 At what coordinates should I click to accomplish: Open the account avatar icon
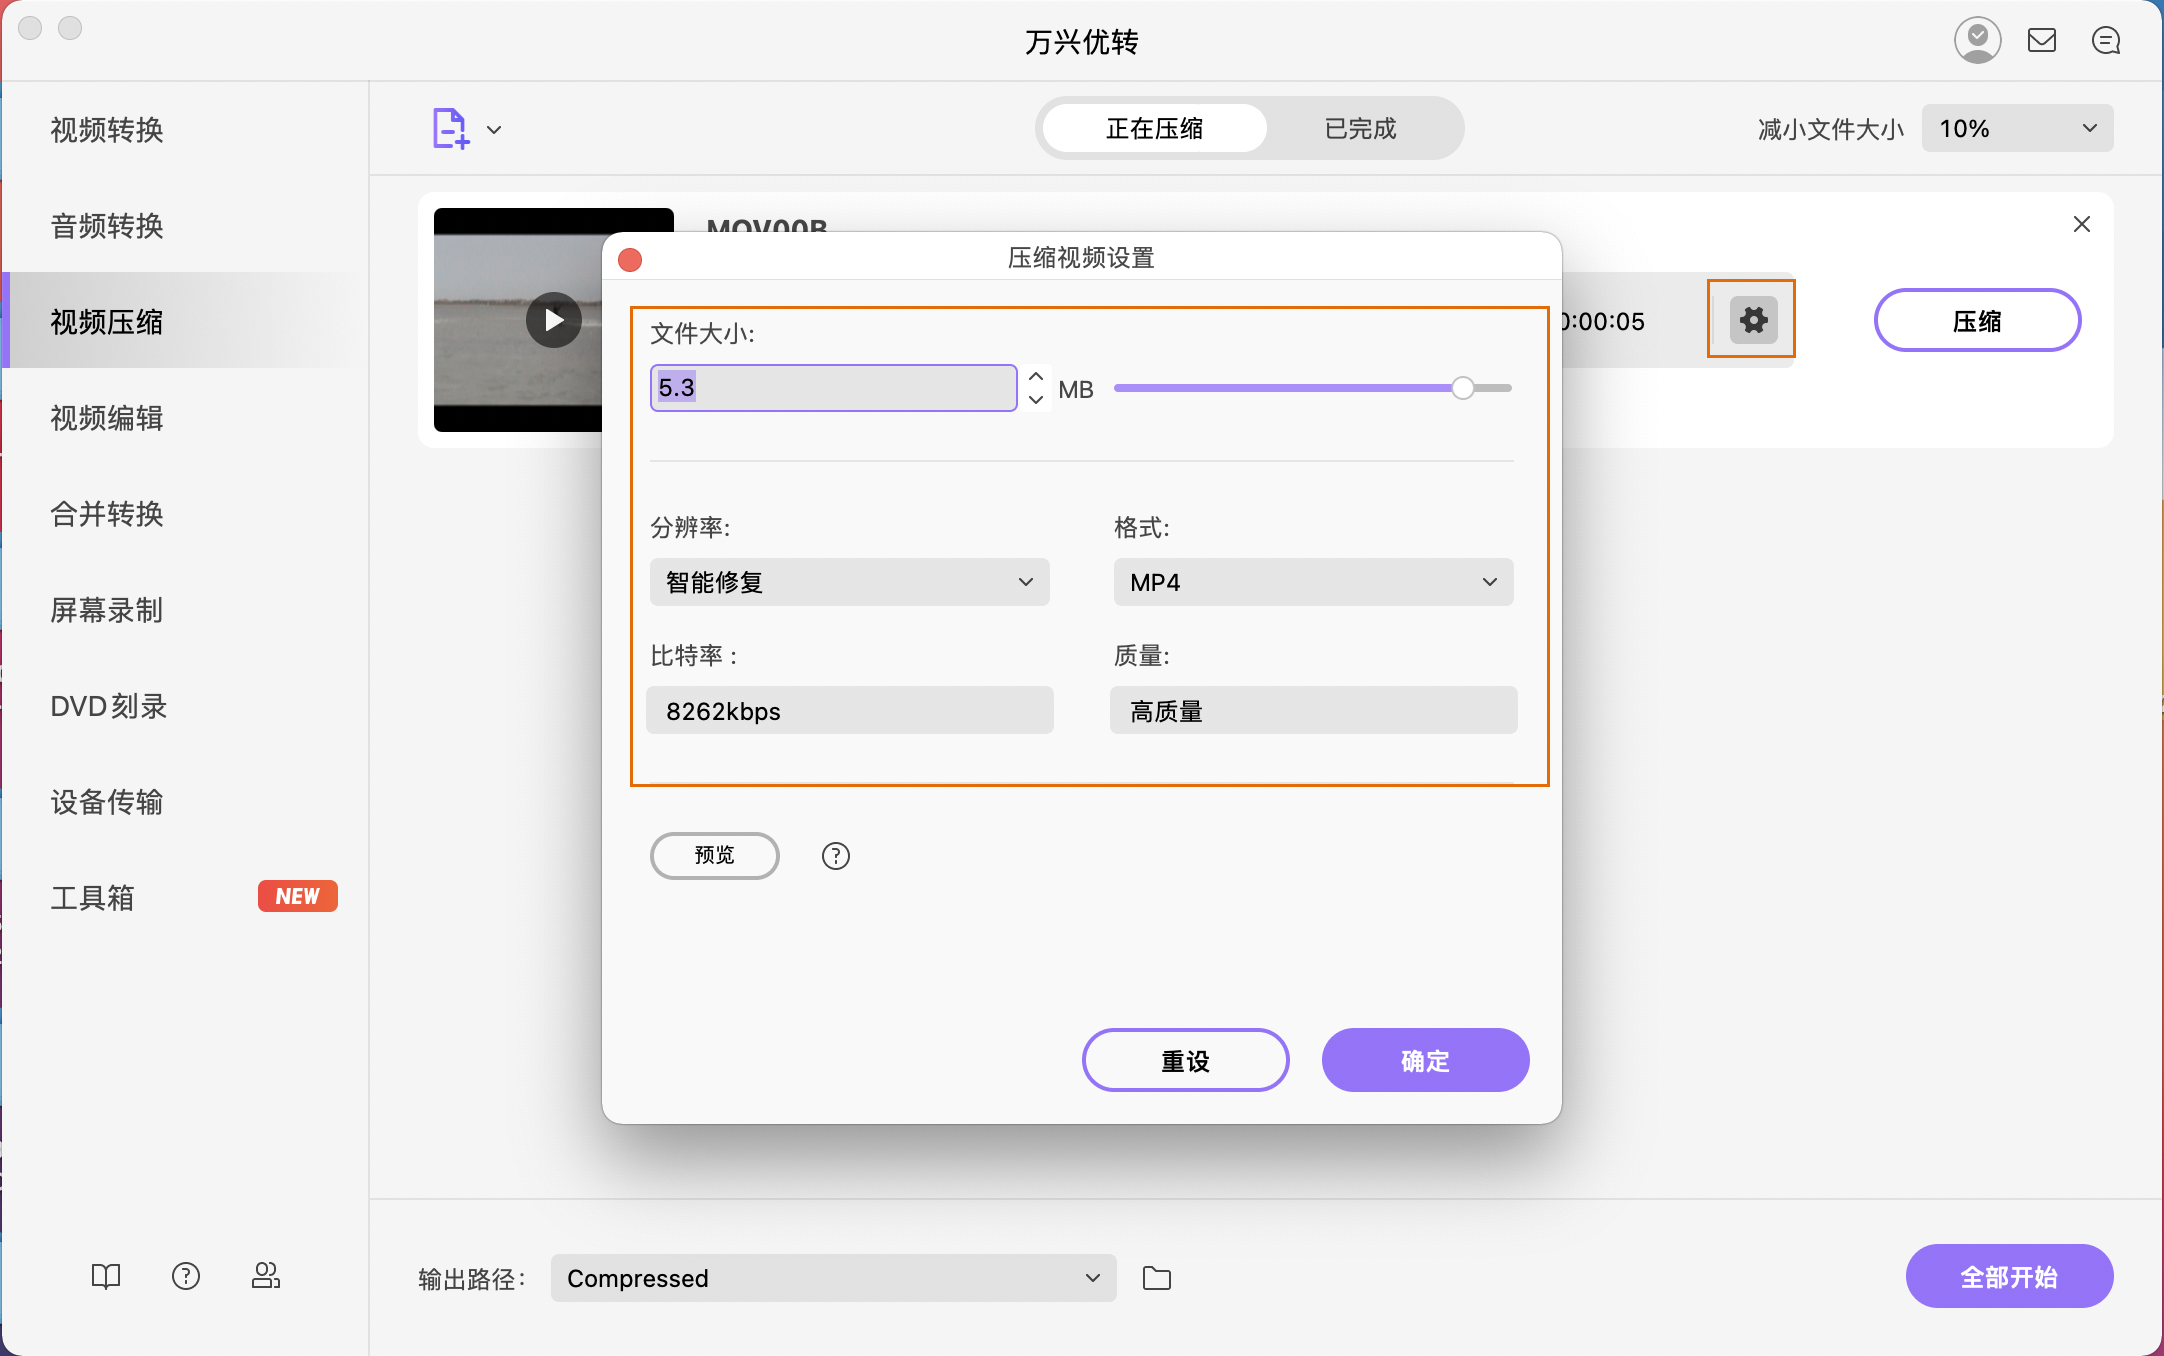point(1979,40)
